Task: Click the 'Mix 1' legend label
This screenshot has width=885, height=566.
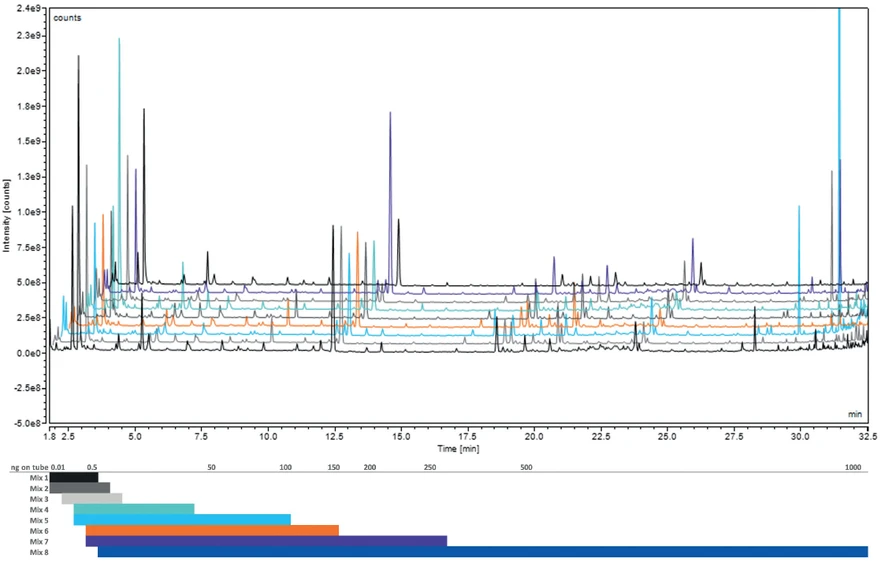Action: 39,478
